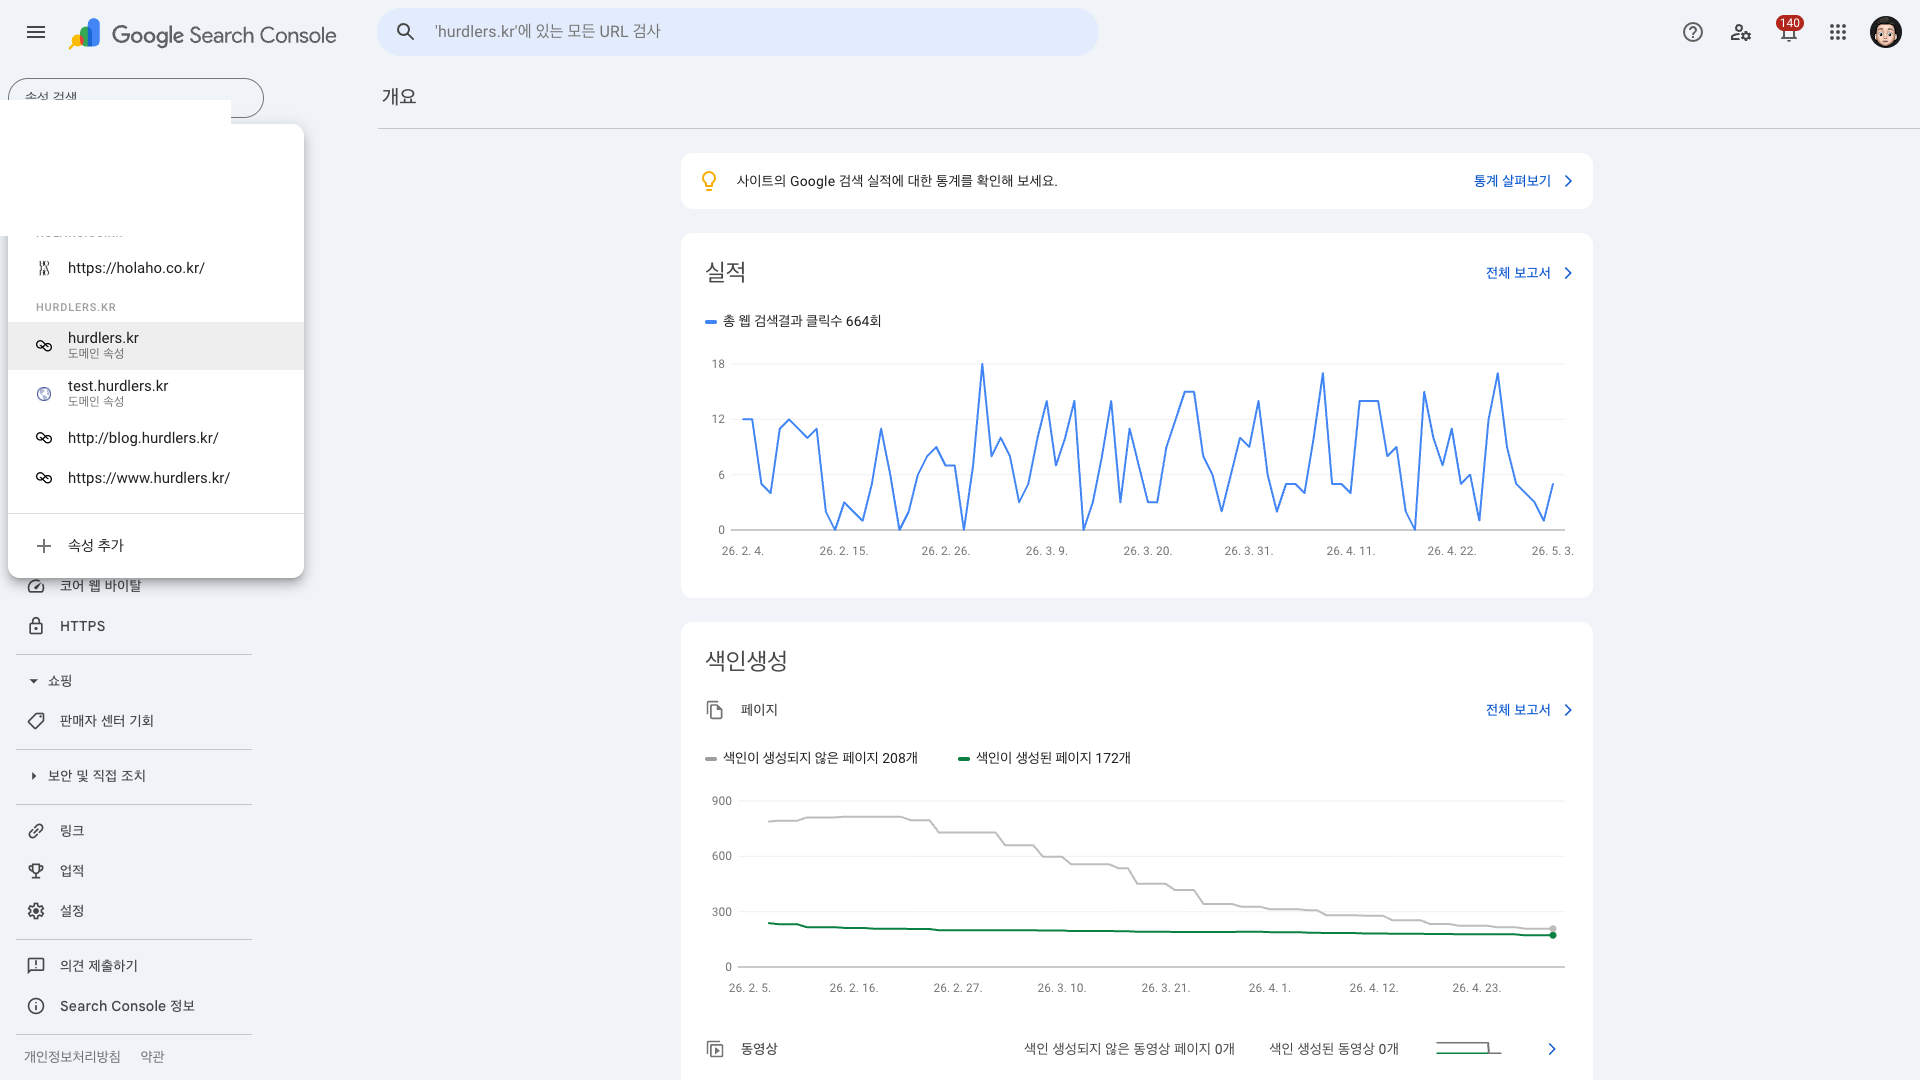Open the account profile avatar
The height and width of the screenshot is (1080, 1920).
pyautogui.click(x=1885, y=32)
